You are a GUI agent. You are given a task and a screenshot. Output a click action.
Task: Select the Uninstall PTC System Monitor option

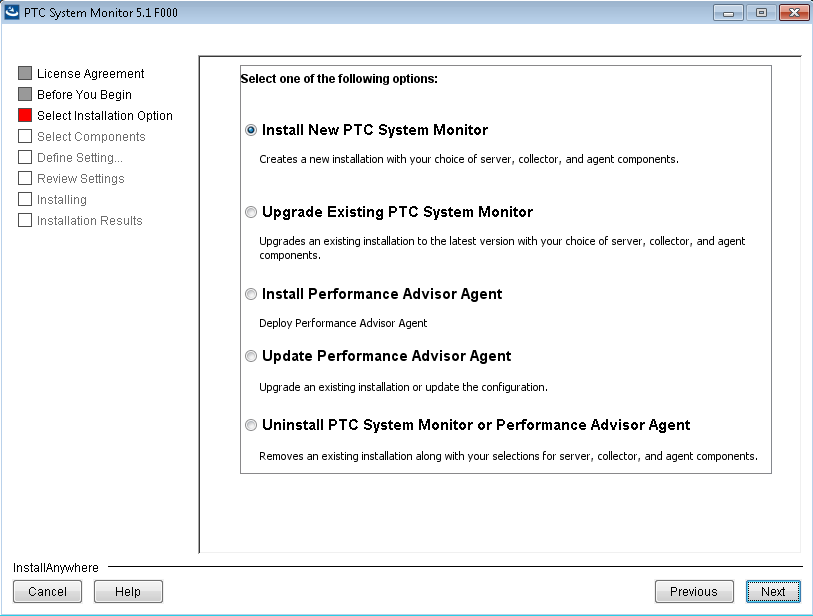pos(250,424)
